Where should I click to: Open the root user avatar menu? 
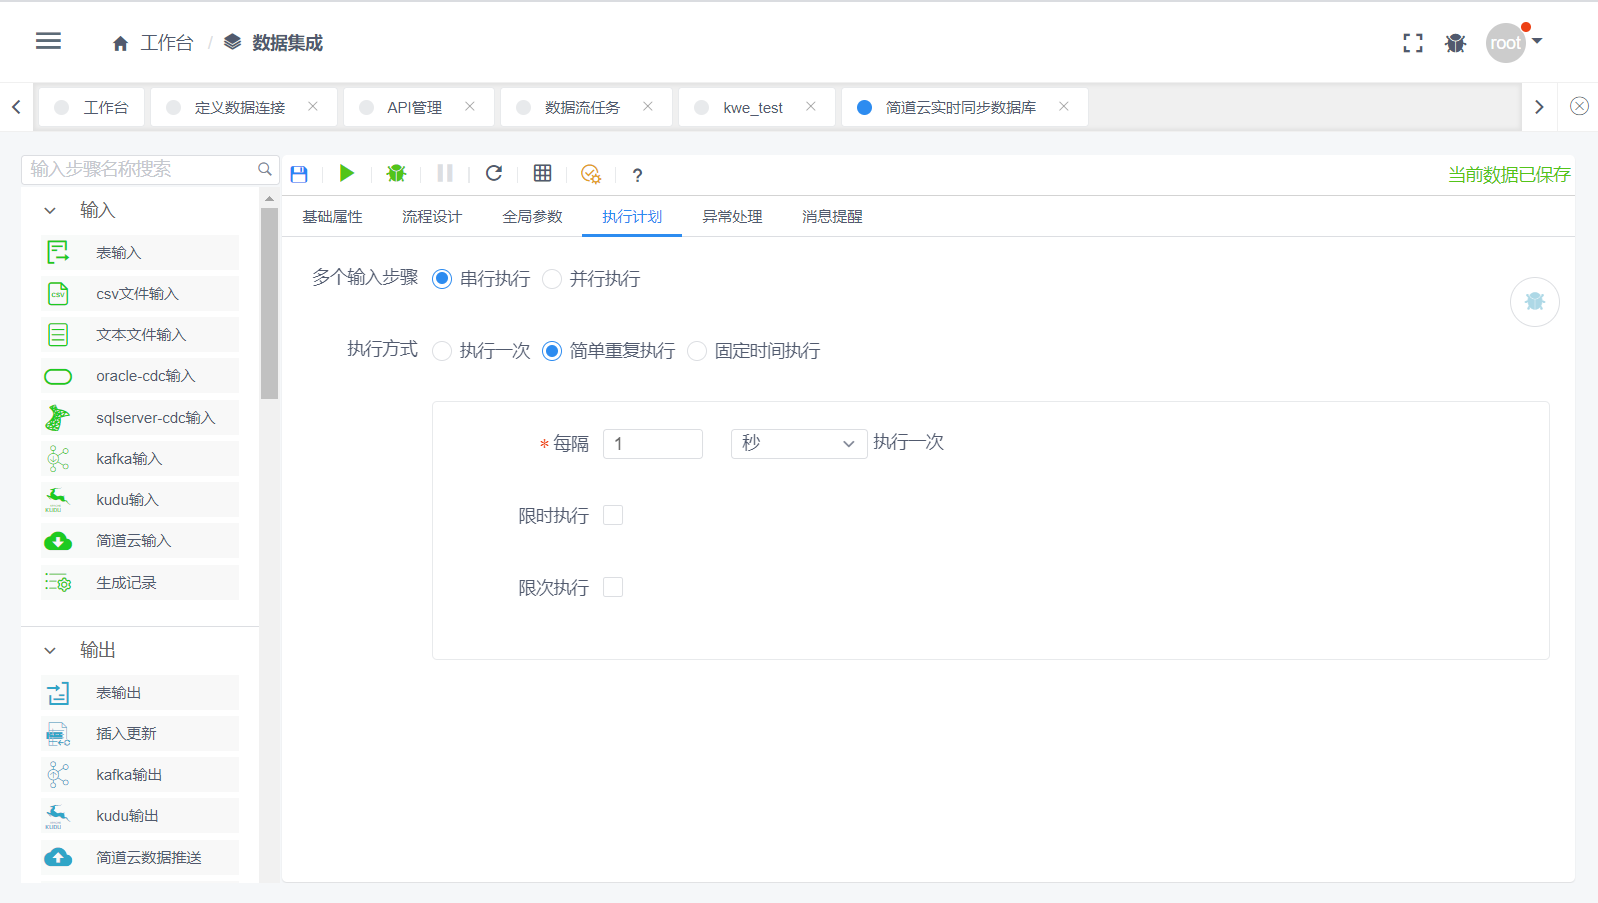coord(1505,43)
